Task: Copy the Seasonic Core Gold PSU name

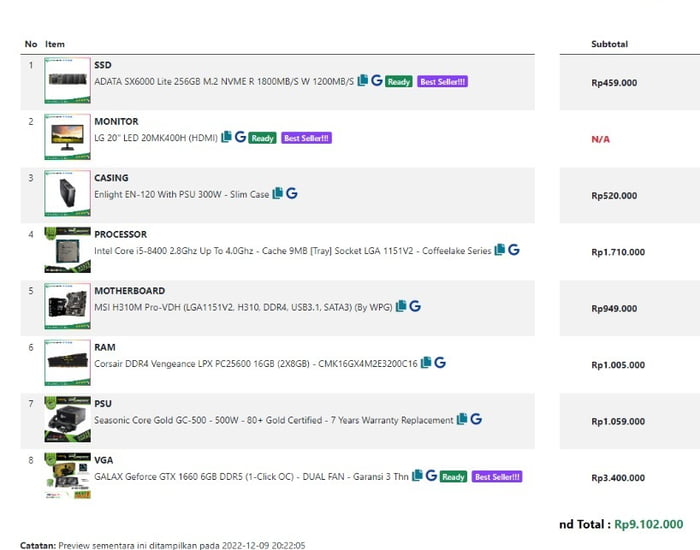Action: pyautogui.click(x=462, y=419)
